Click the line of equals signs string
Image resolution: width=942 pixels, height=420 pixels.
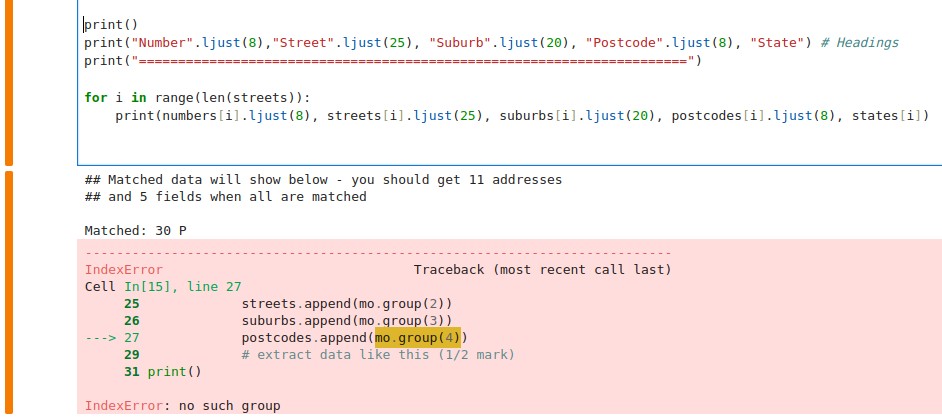pos(413,61)
